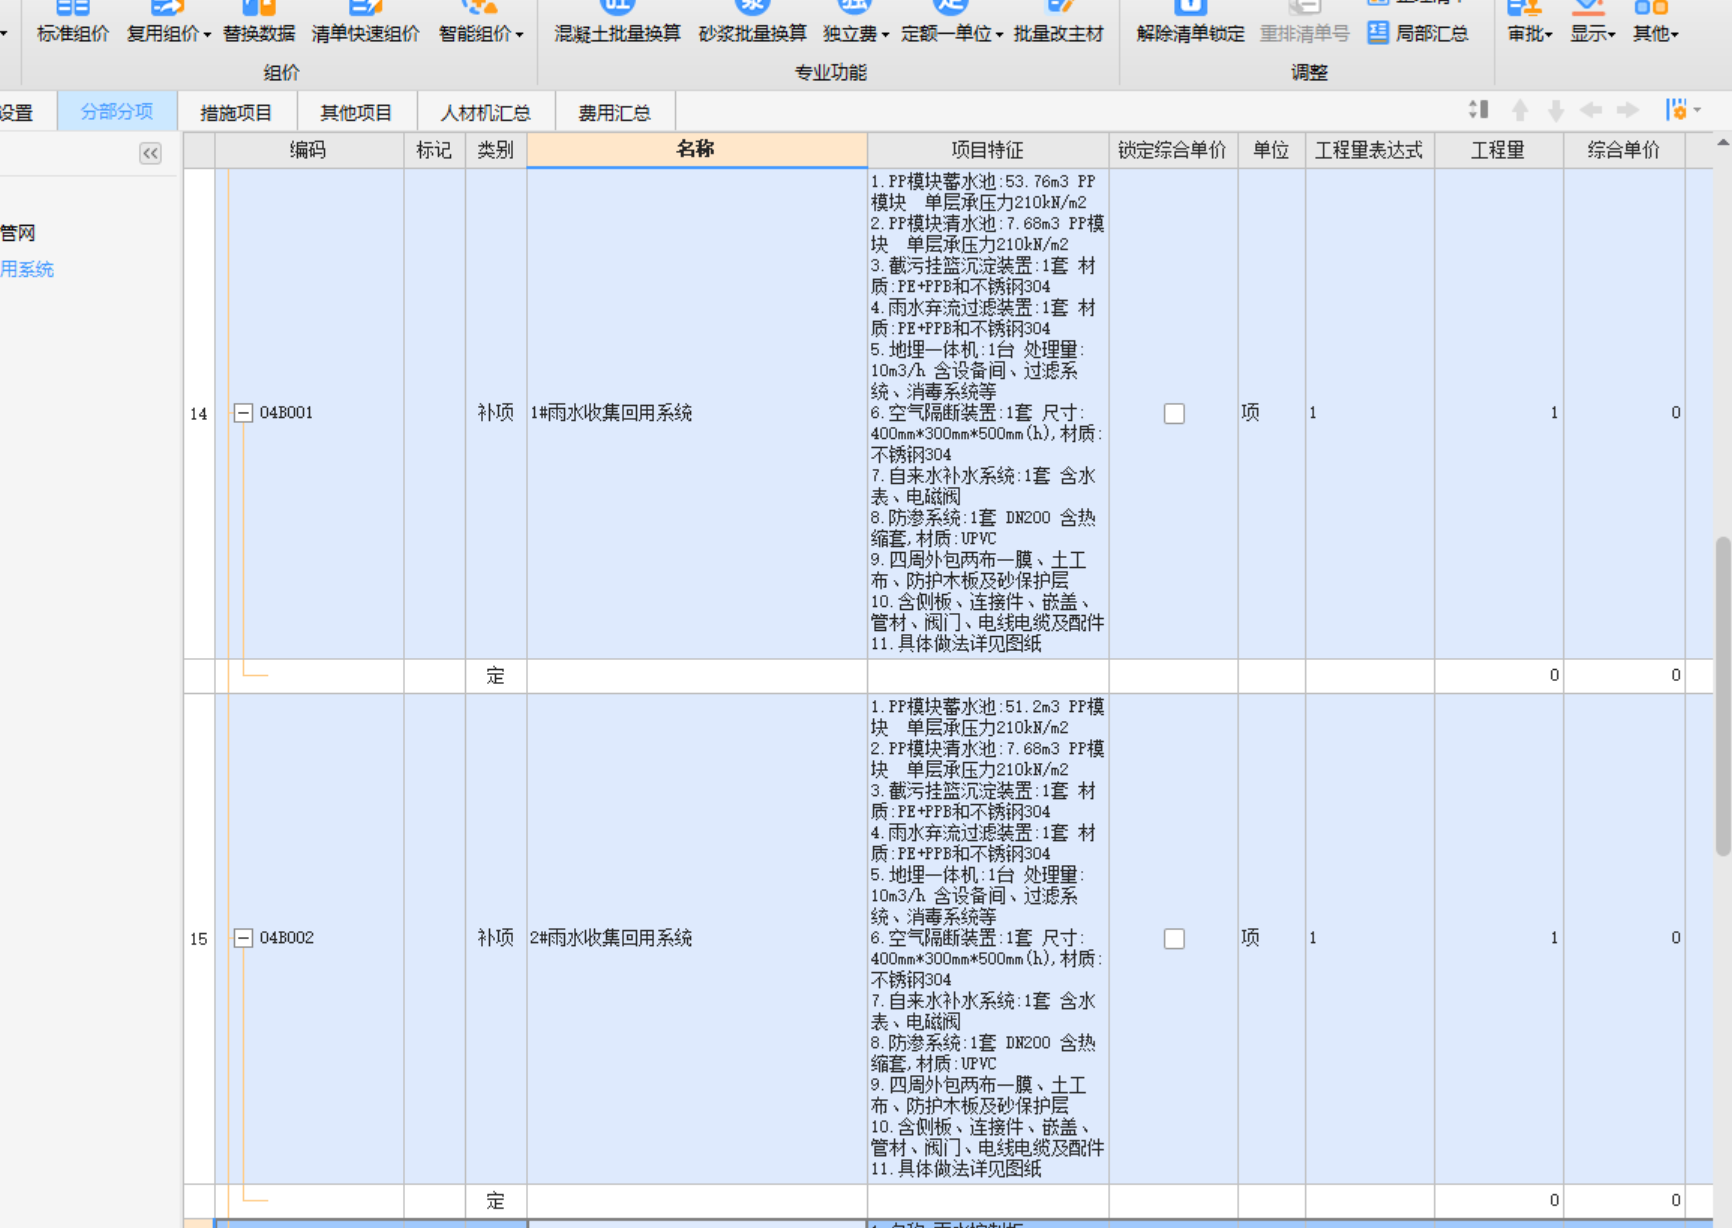1732x1228 pixels.
Task: Open the column settings gear icon
Action: click(1683, 109)
